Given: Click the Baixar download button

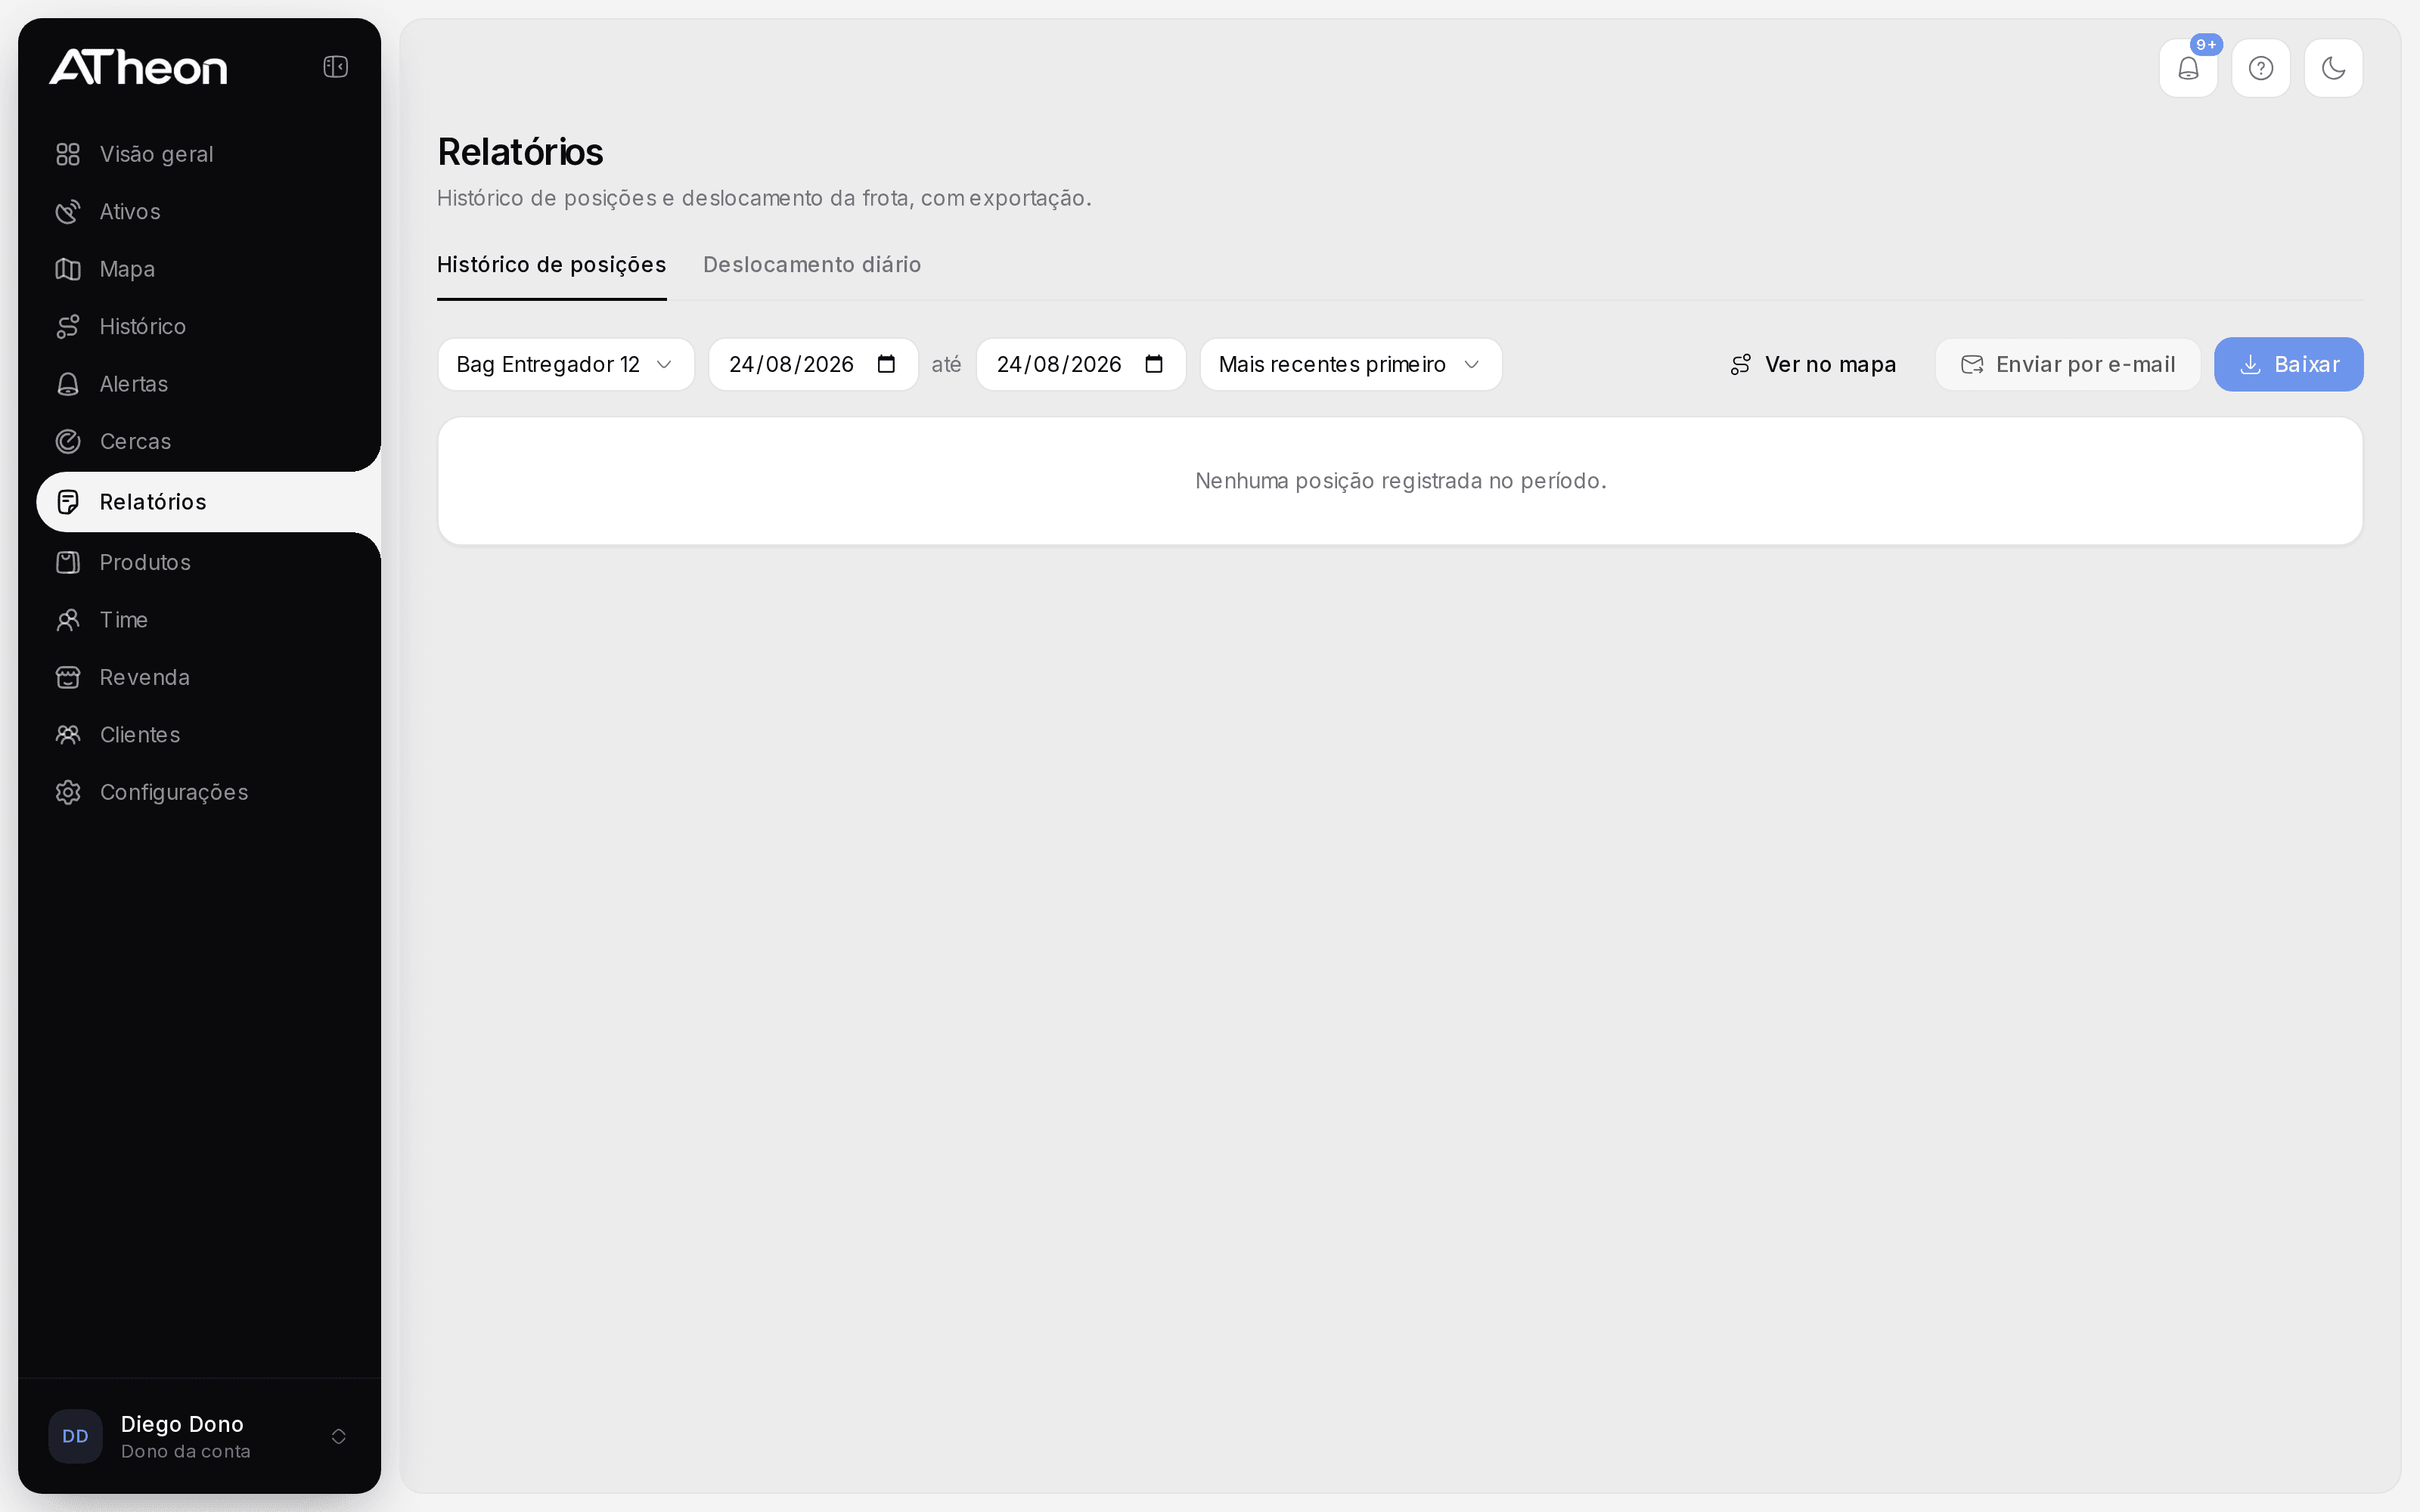Looking at the screenshot, I should click(2288, 364).
